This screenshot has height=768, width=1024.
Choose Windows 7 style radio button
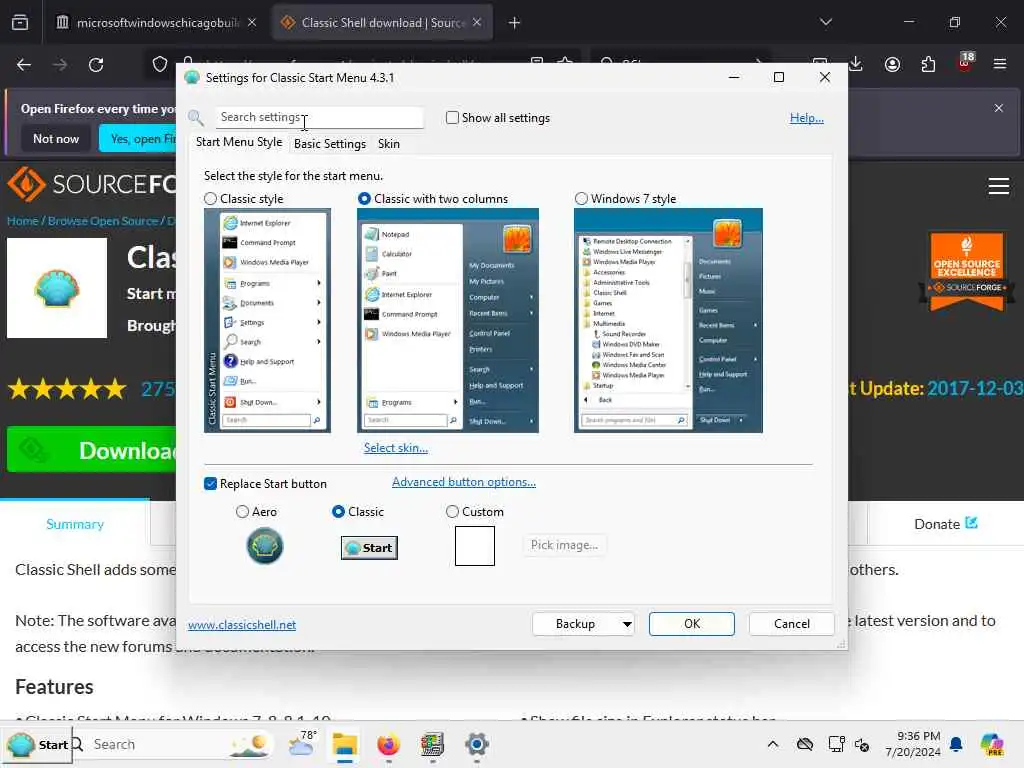[x=581, y=199]
